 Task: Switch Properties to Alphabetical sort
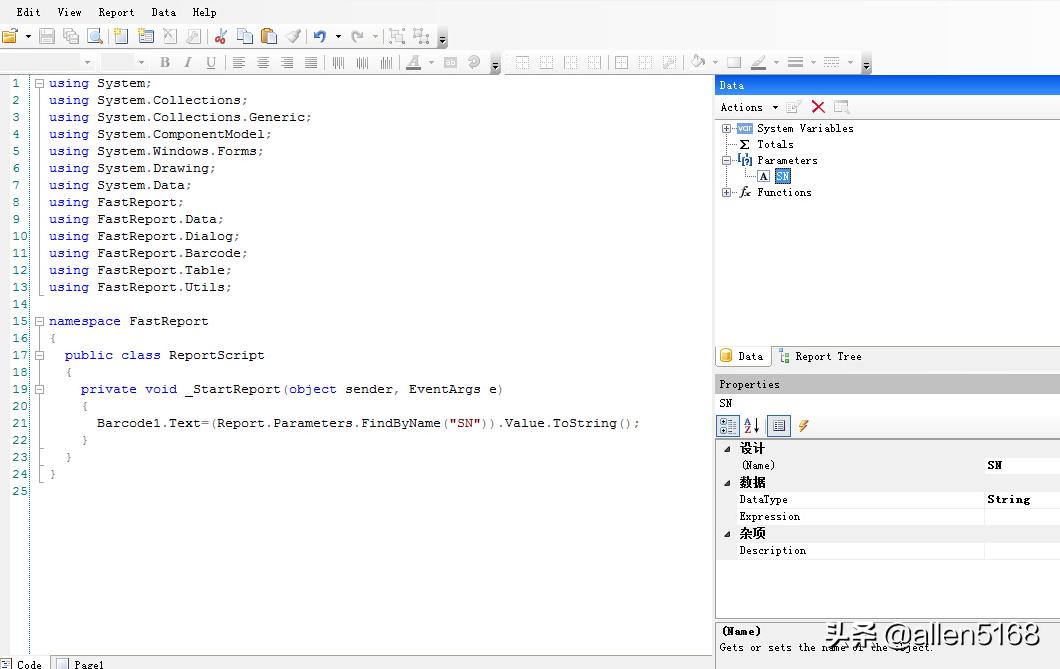(x=752, y=426)
